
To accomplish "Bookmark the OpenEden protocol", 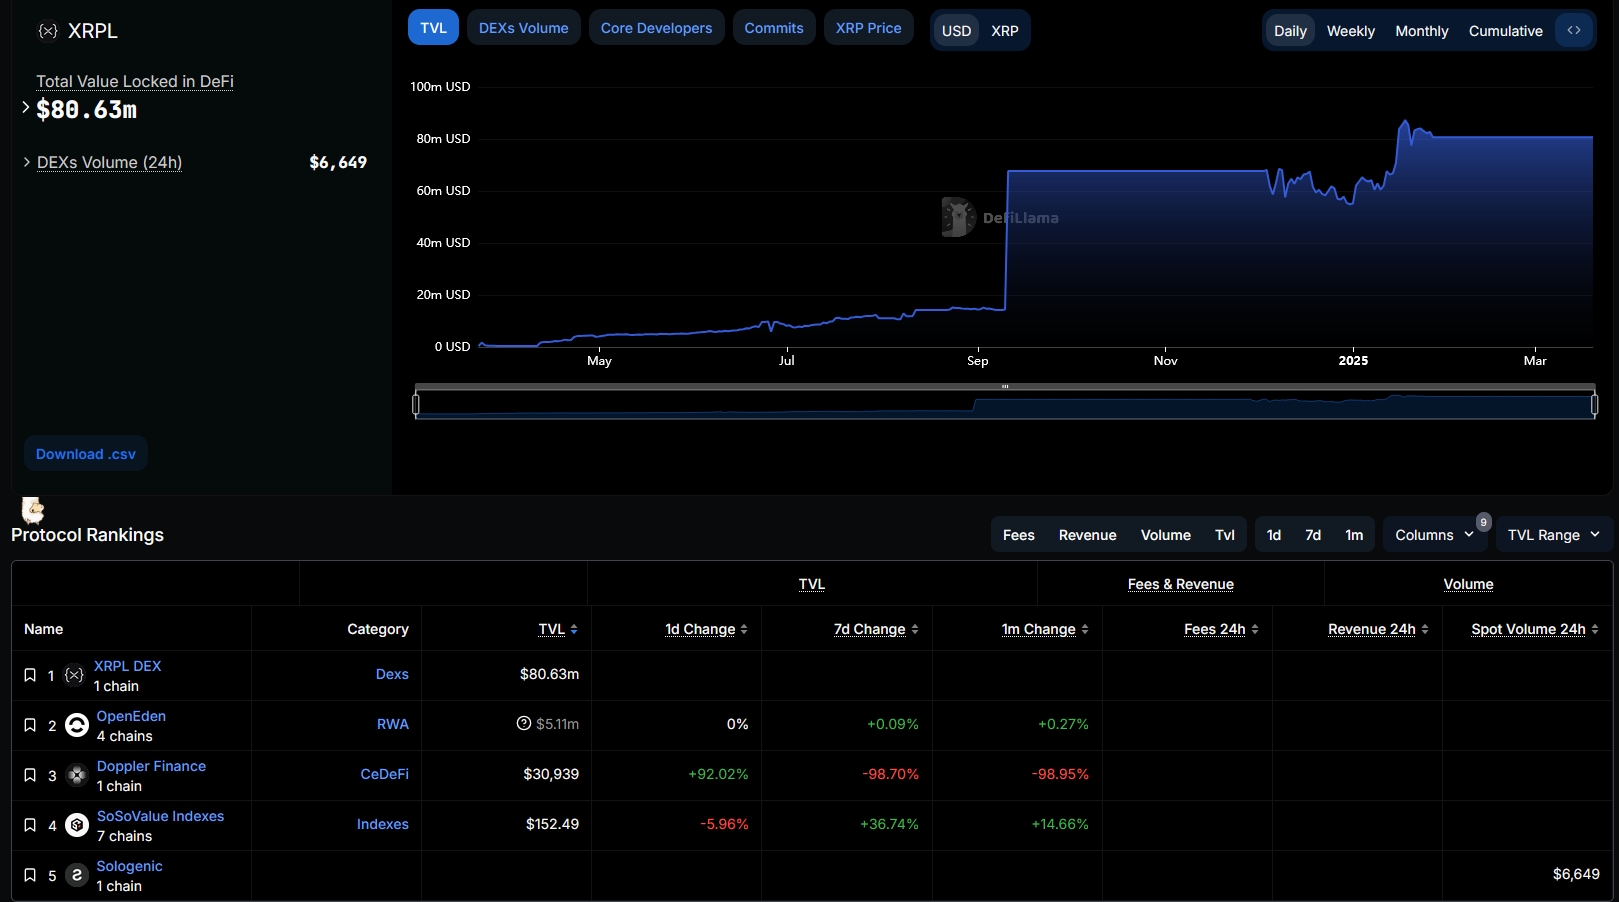I will click(x=30, y=725).
